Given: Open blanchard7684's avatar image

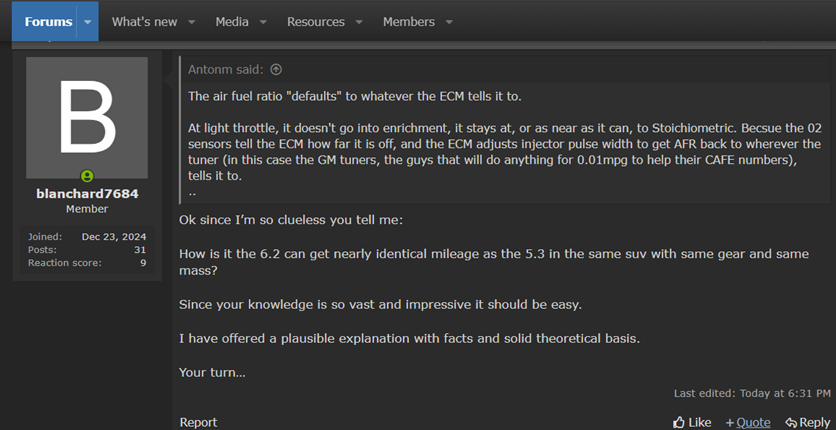Looking at the screenshot, I should 87,118.
